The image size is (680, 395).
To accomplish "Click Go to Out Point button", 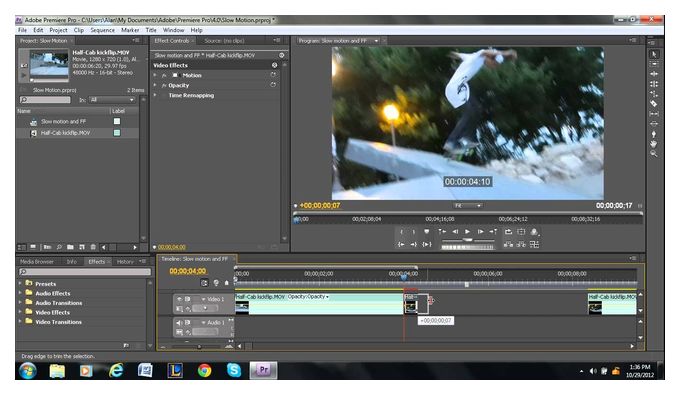I will (x=414, y=245).
